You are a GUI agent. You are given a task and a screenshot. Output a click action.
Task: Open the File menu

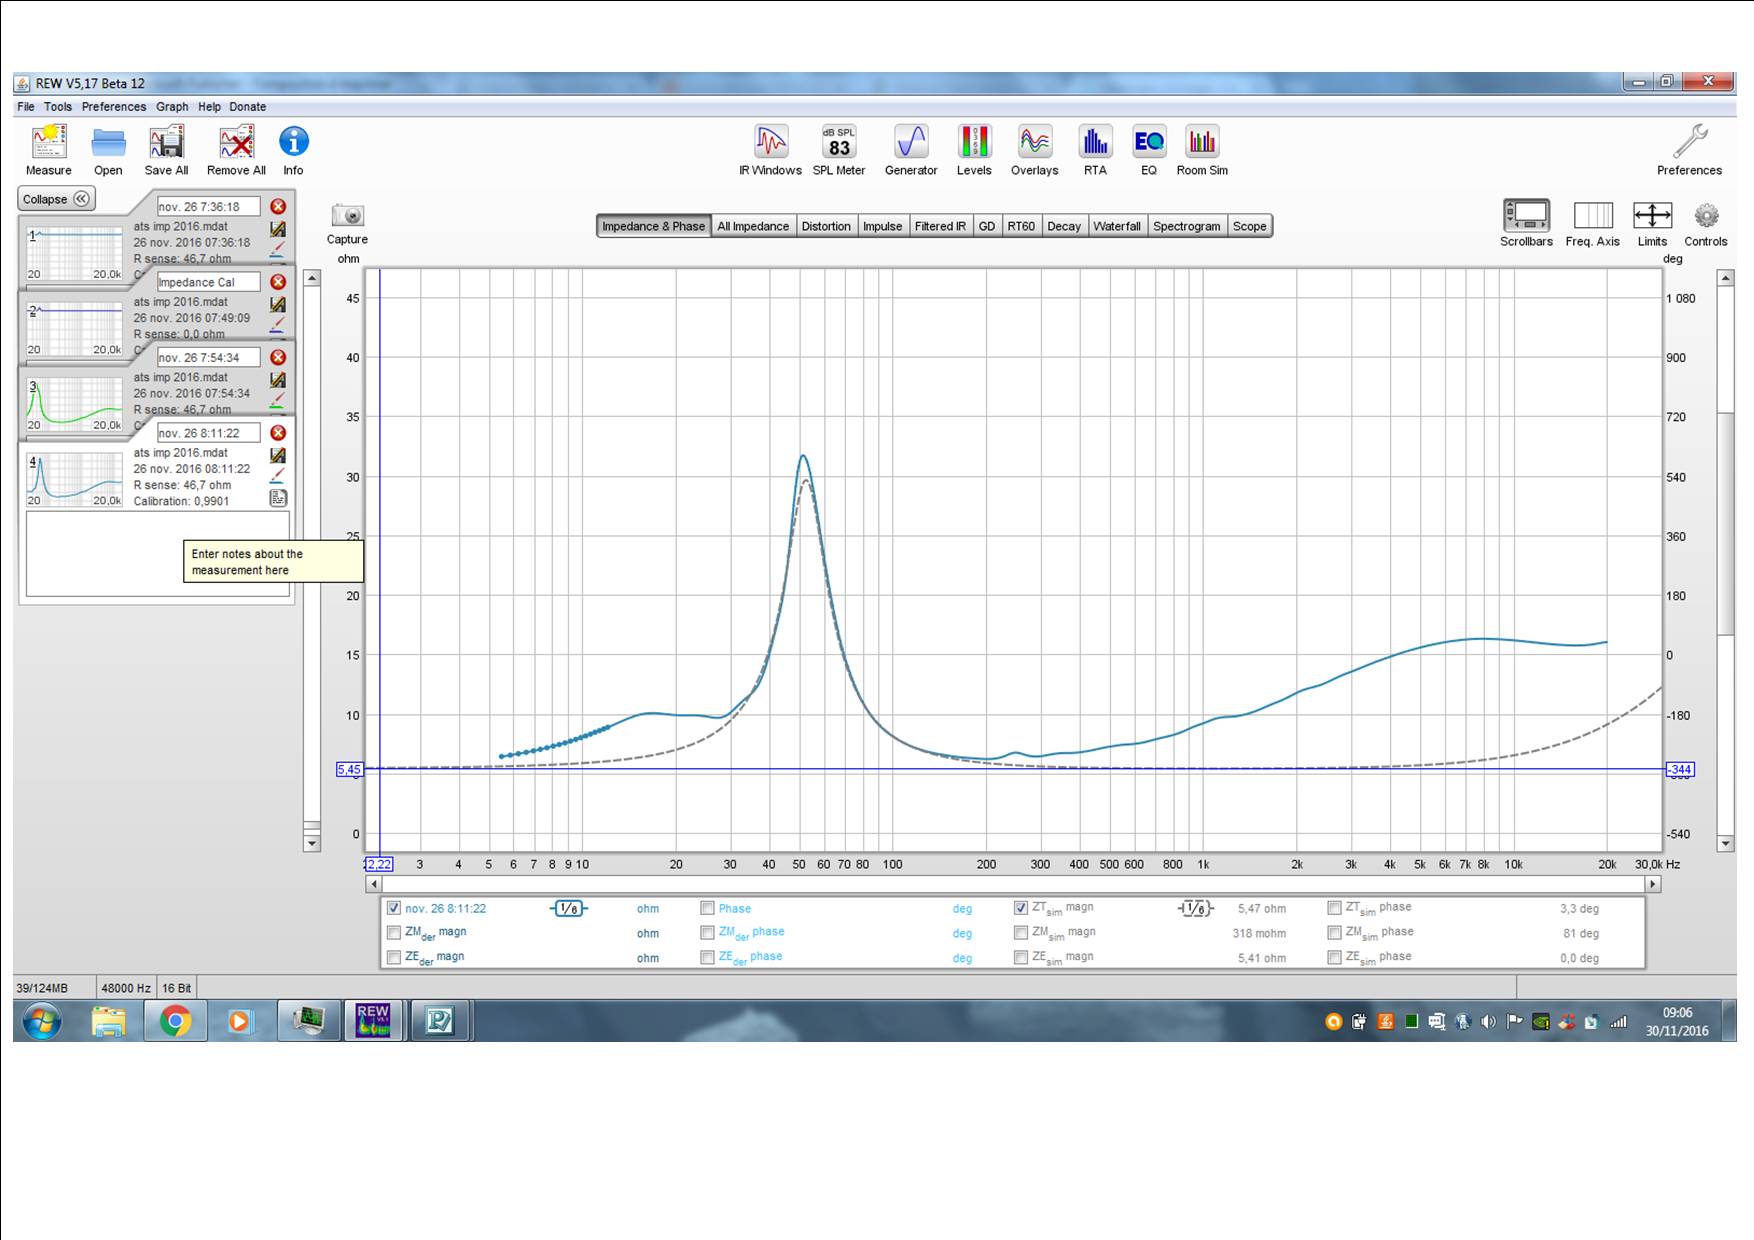click(x=25, y=107)
